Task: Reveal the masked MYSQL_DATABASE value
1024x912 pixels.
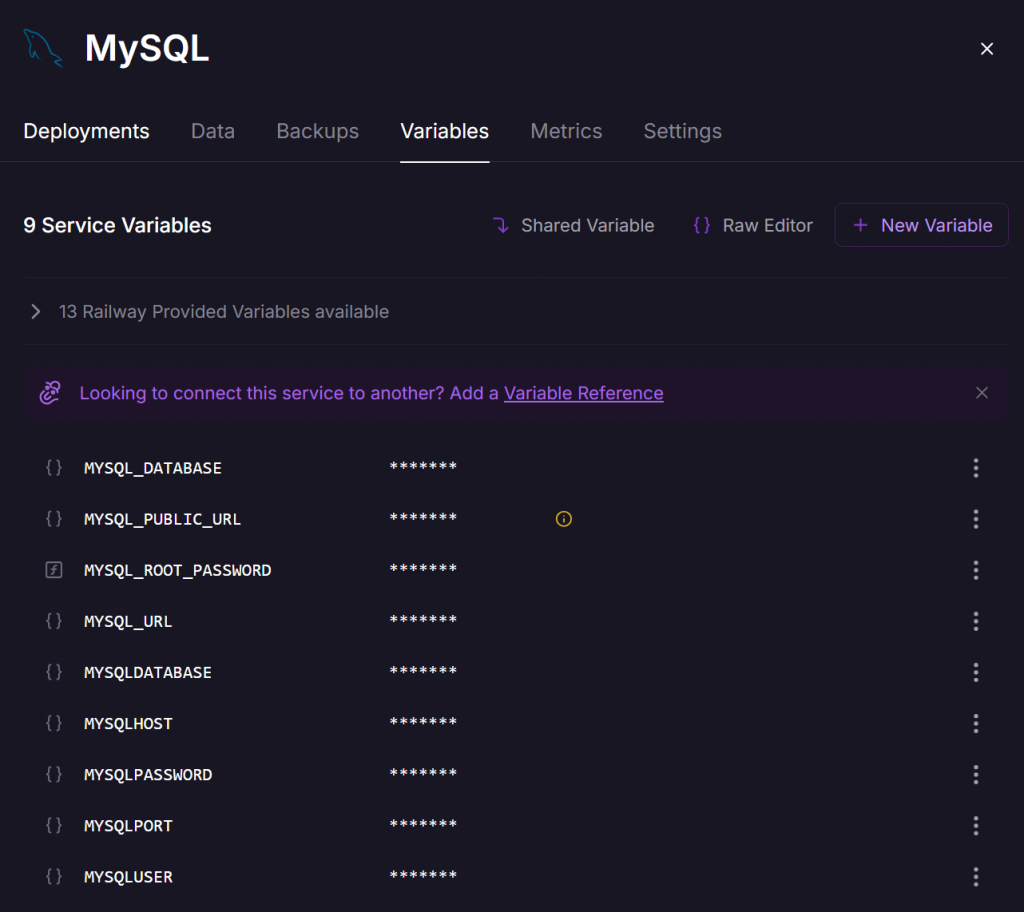Action: (423, 466)
